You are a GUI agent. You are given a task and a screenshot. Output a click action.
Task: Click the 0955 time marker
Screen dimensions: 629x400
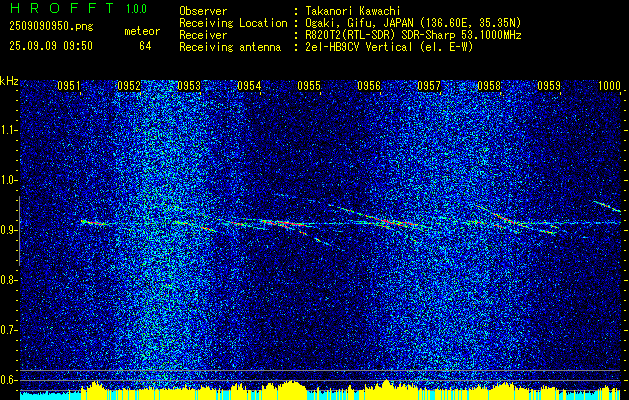pyautogui.click(x=309, y=86)
